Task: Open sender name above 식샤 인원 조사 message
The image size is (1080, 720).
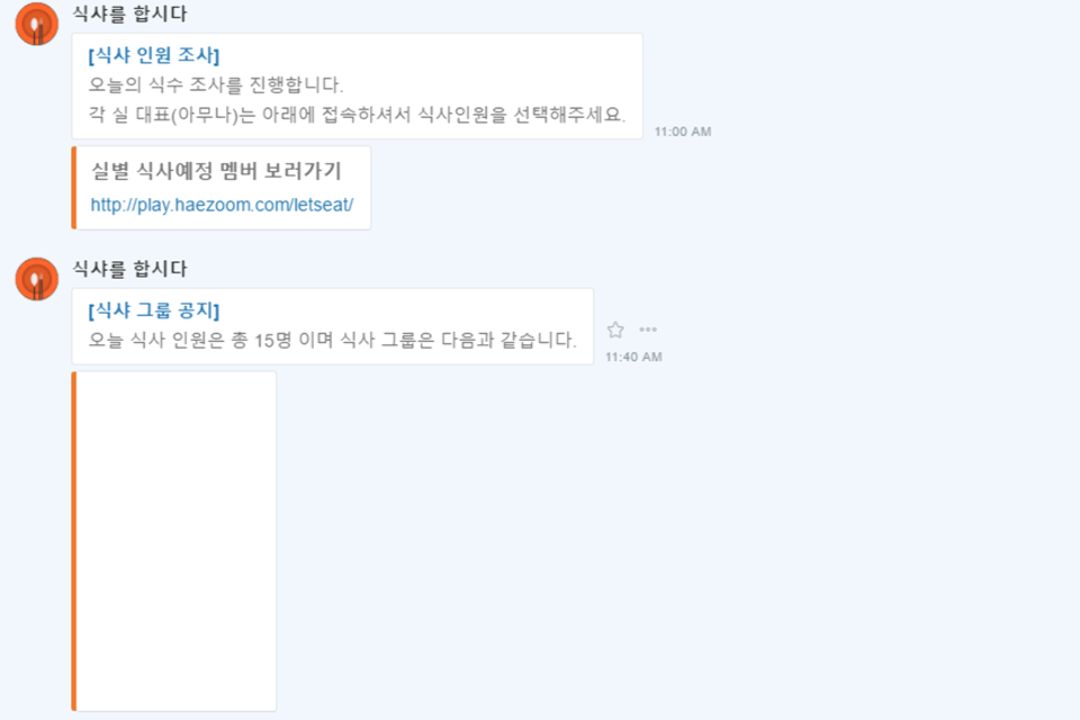Action: [x=129, y=14]
